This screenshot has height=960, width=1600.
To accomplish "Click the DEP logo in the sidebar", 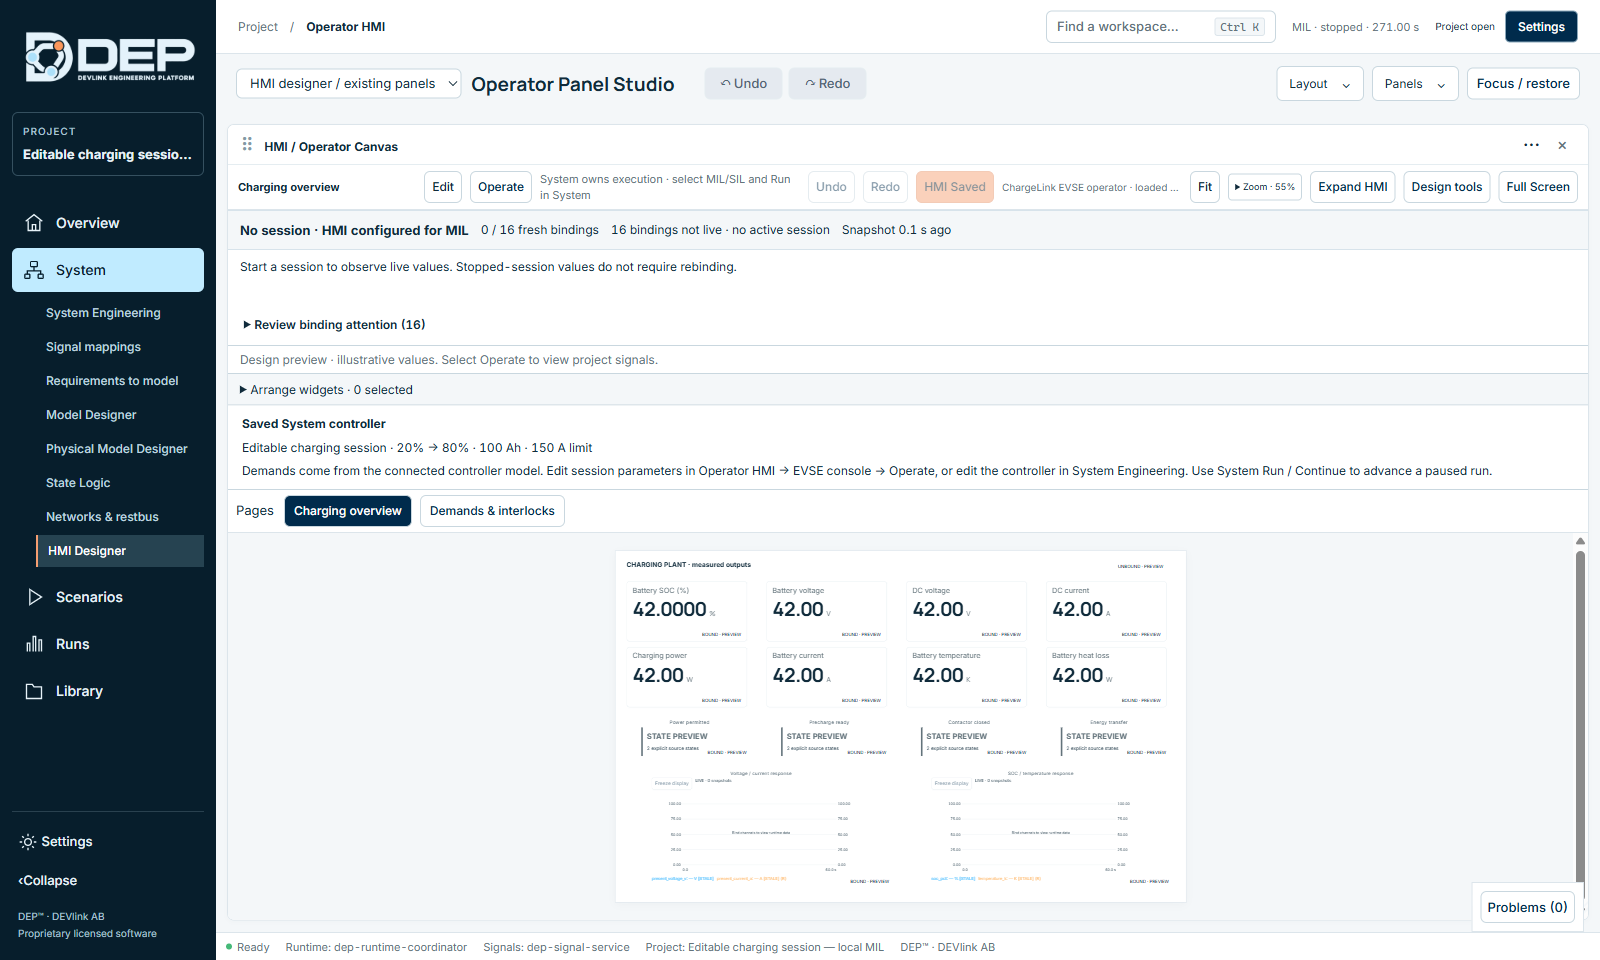I will tap(109, 57).
